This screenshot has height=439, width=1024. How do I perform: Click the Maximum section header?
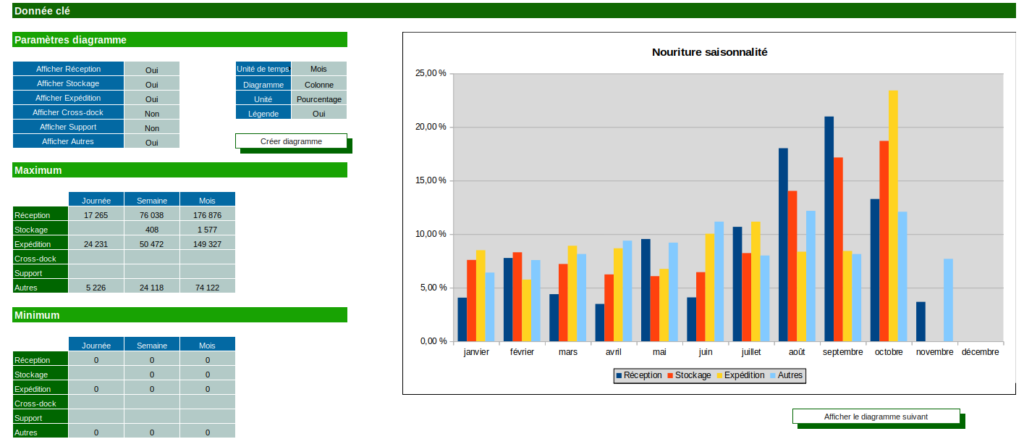click(179, 170)
